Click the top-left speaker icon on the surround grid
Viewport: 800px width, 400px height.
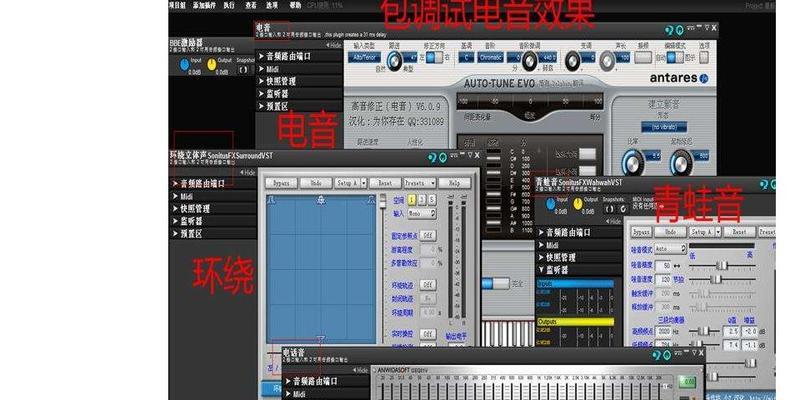[x=271, y=201]
